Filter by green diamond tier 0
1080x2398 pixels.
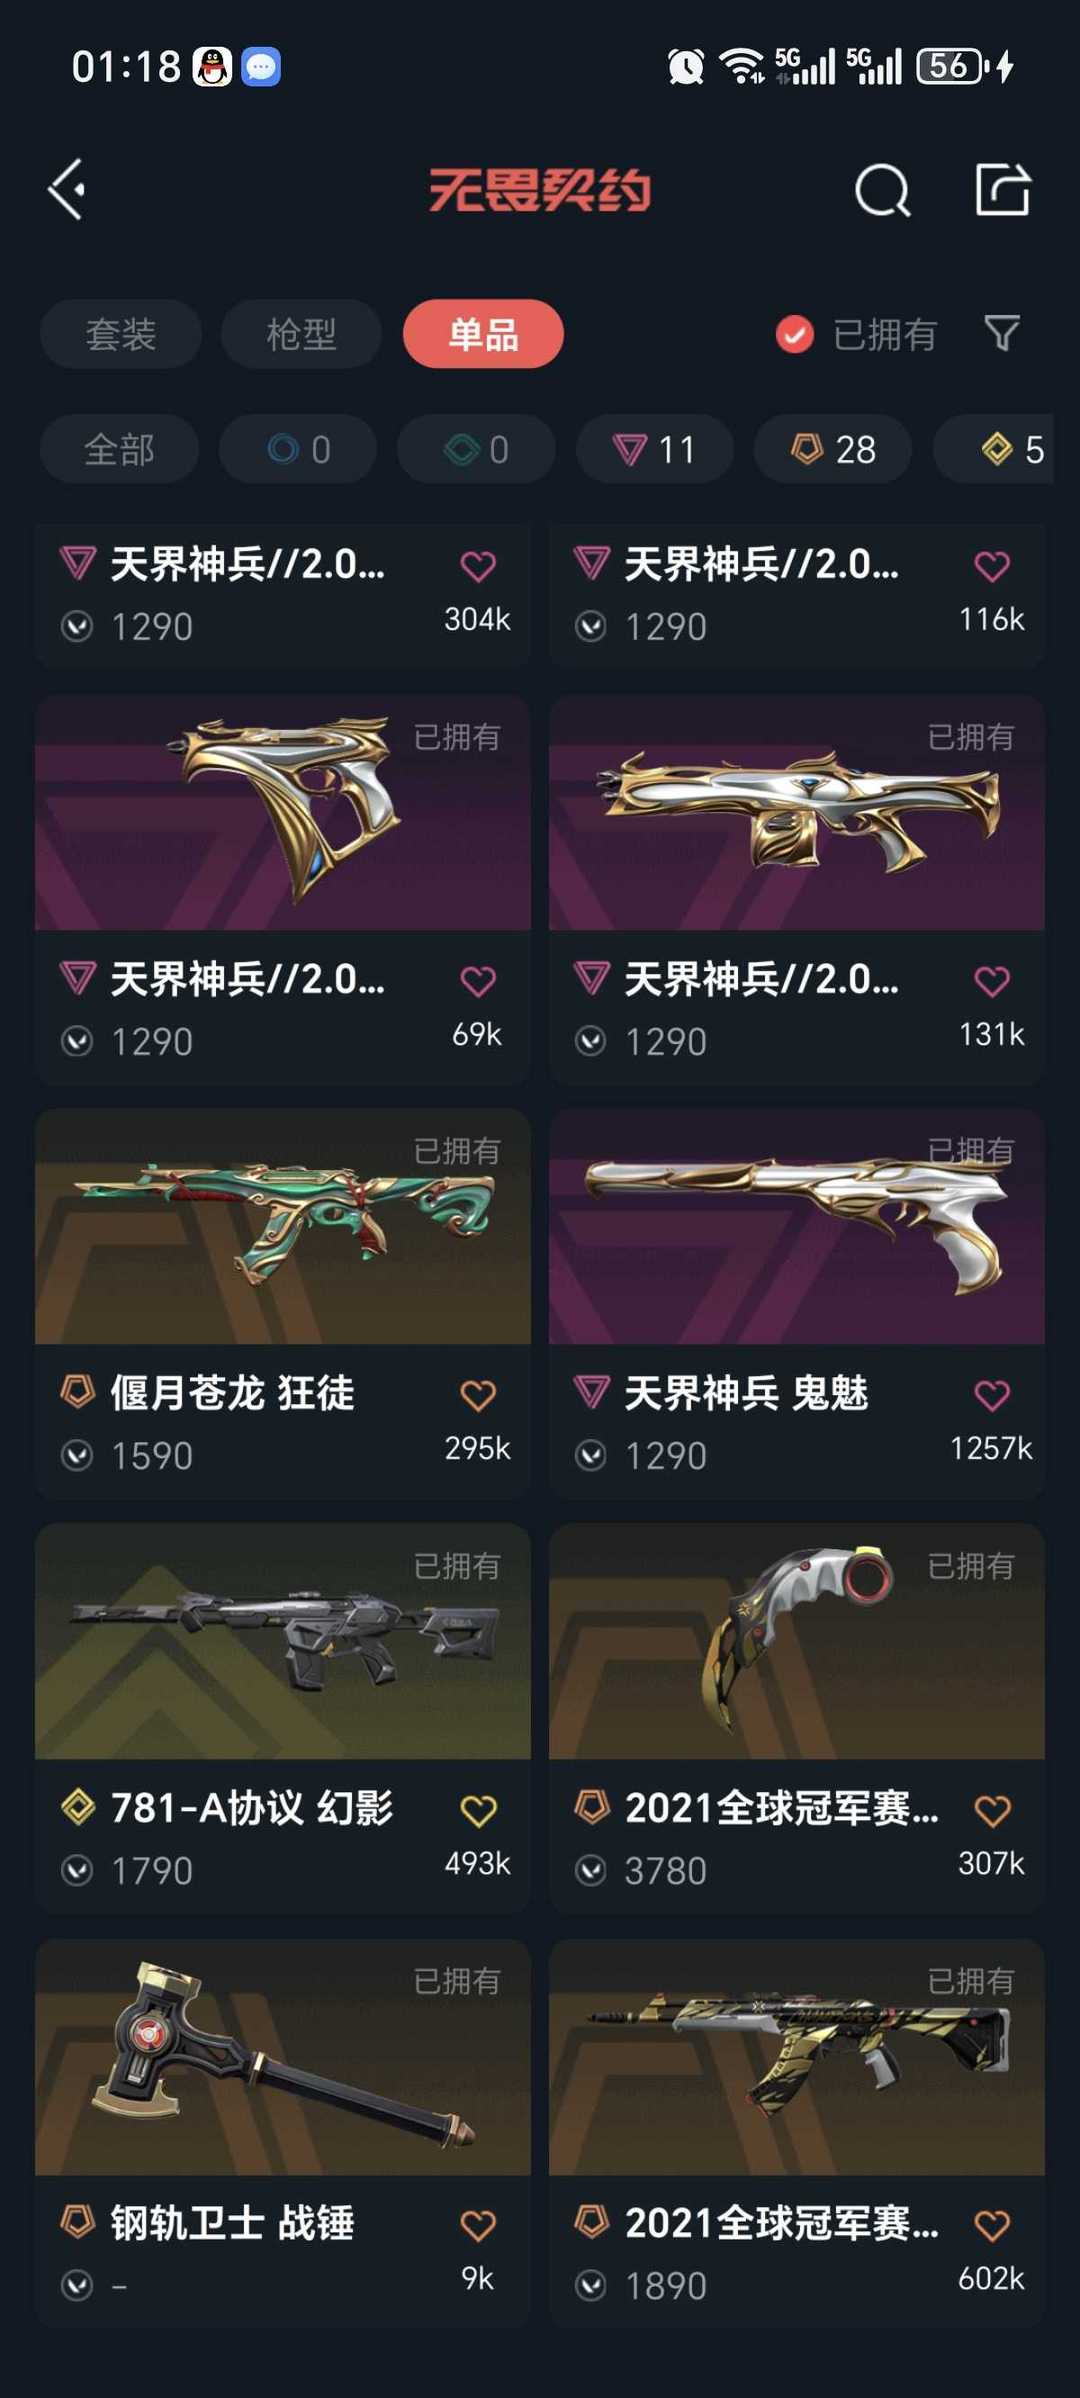pos(476,449)
